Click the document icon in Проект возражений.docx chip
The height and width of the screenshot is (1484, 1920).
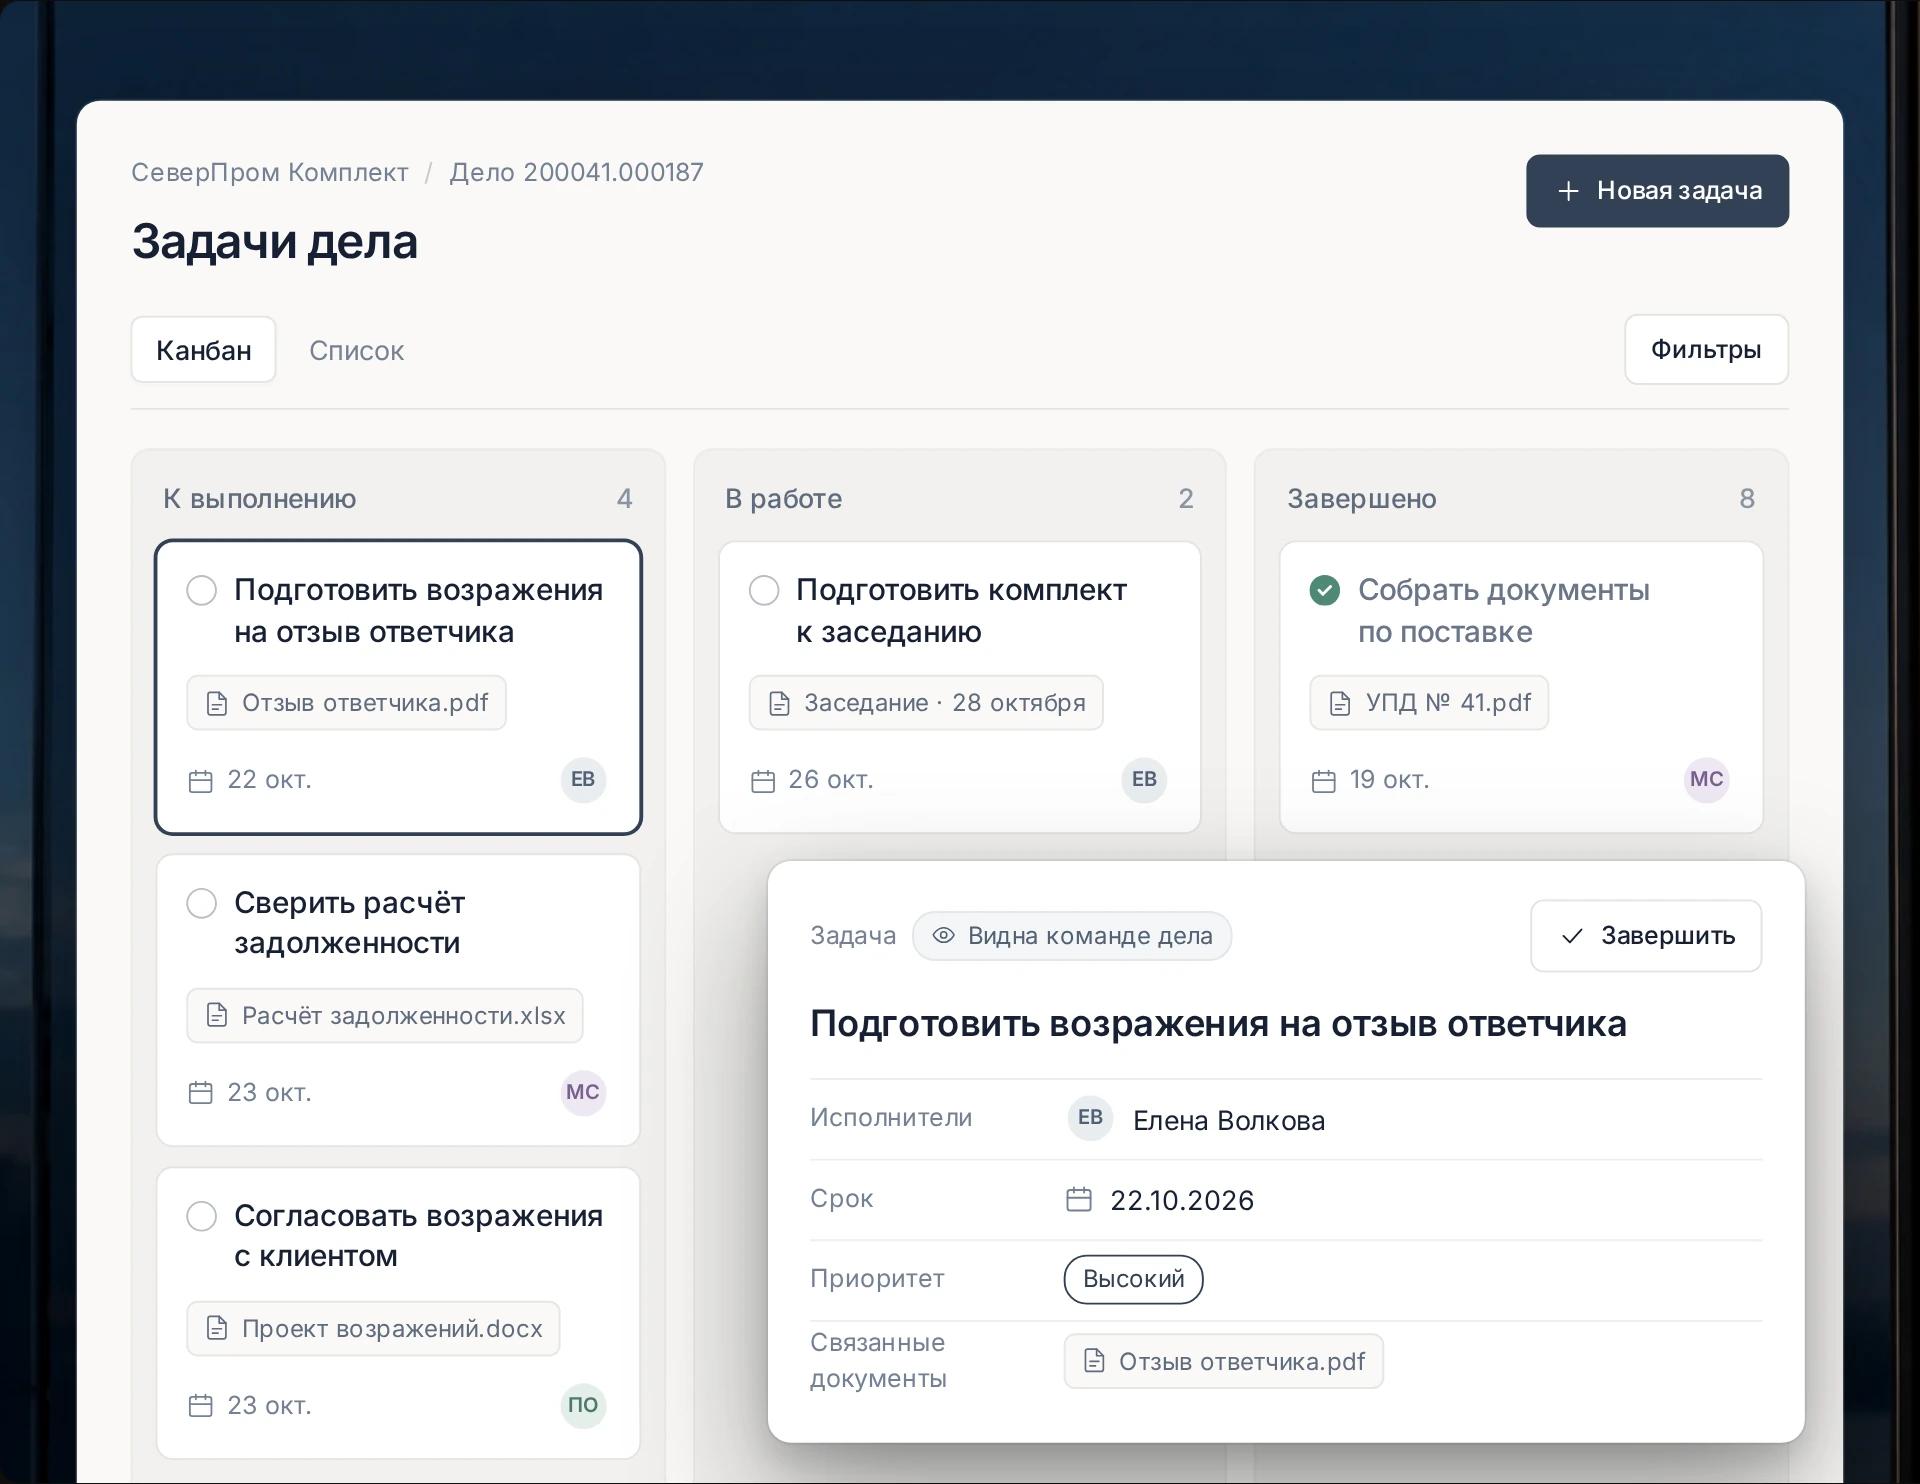[x=217, y=1329]
